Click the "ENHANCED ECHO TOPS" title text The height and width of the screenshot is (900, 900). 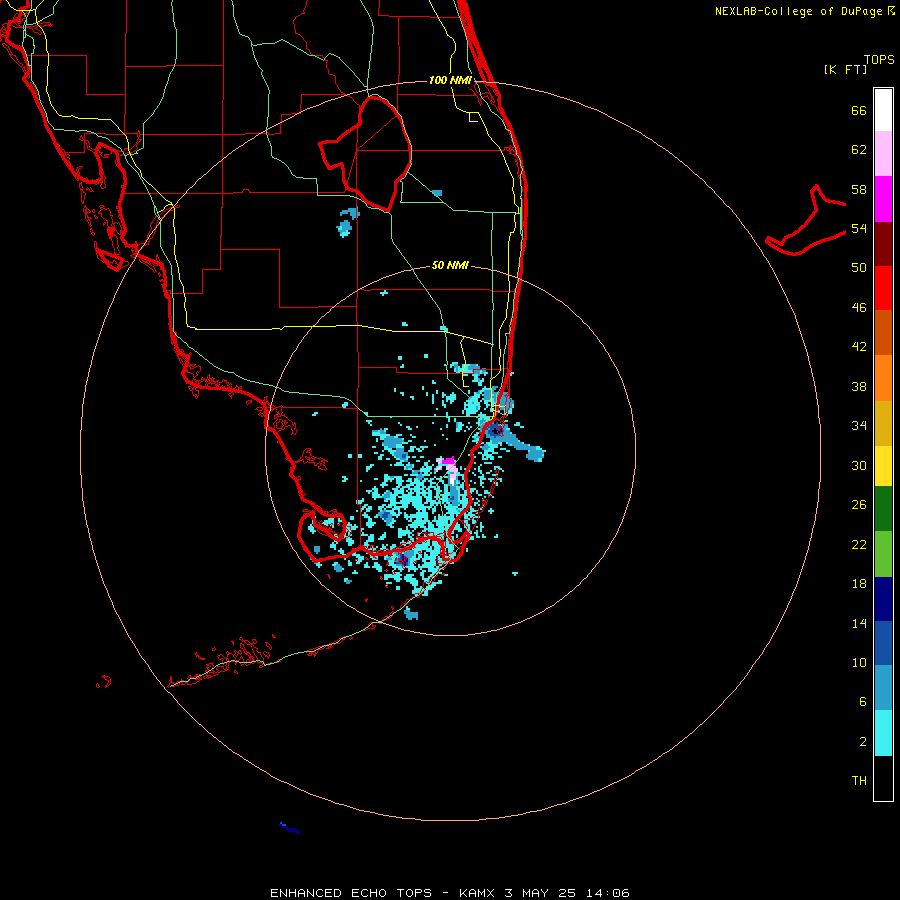pos(351,893)
